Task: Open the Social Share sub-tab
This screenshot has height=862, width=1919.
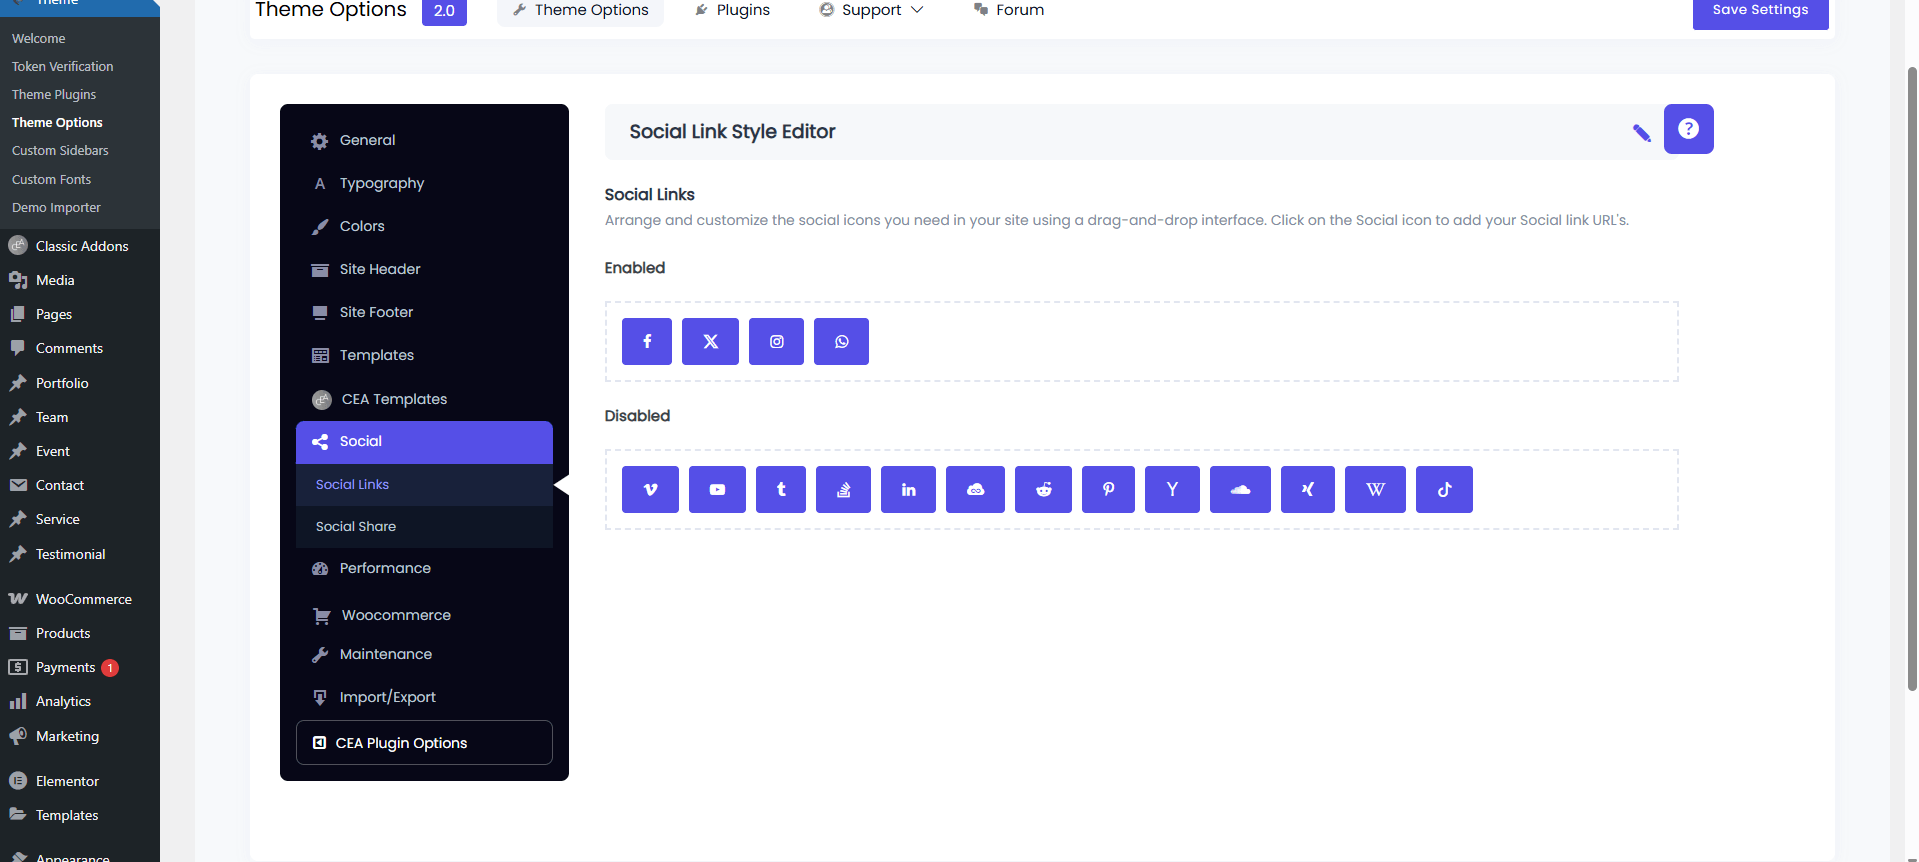Action: tap(356, 526)
